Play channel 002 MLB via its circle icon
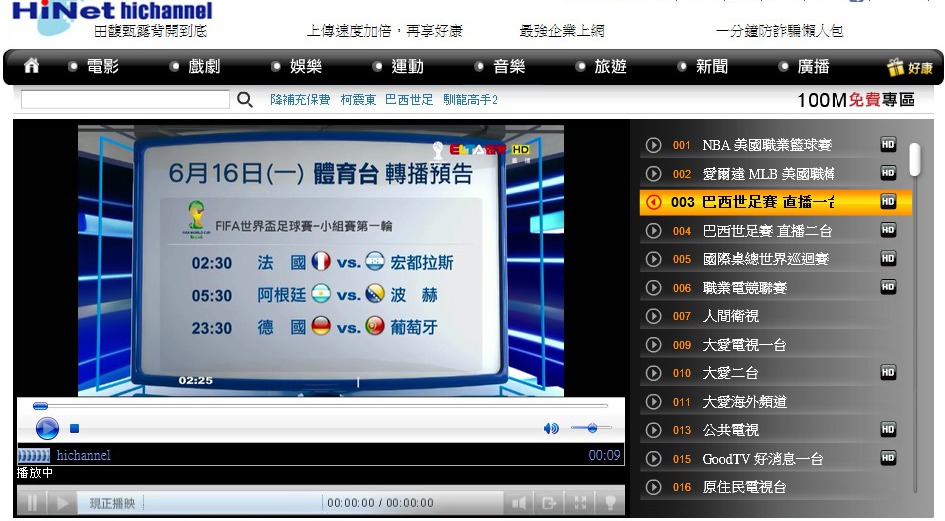Image resolution: width=945 pixels, height=521 pixels. pyautogui.click(x=653, y=174)
